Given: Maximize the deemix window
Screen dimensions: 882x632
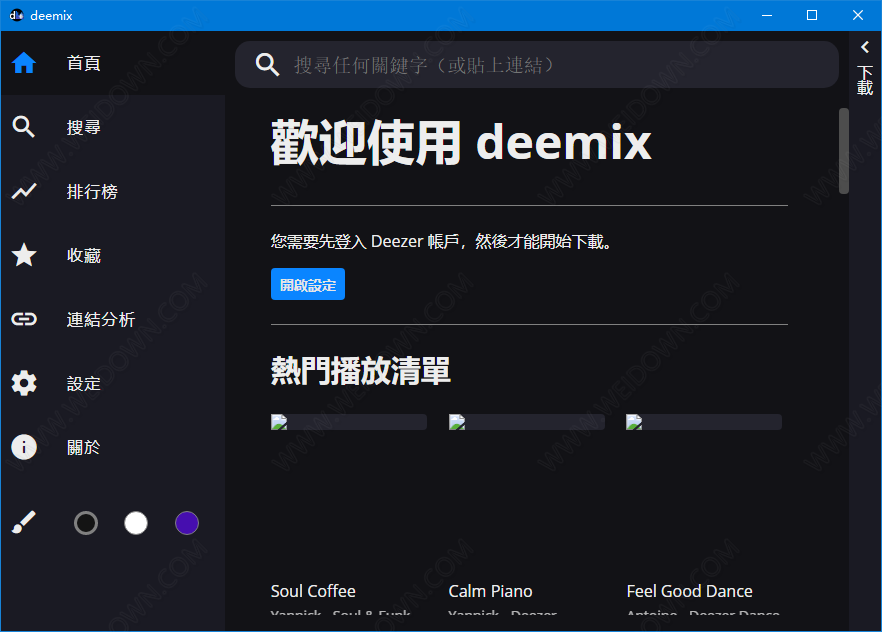Looking at the screenshot, I should pyautogui.click(x=812, y=15).
